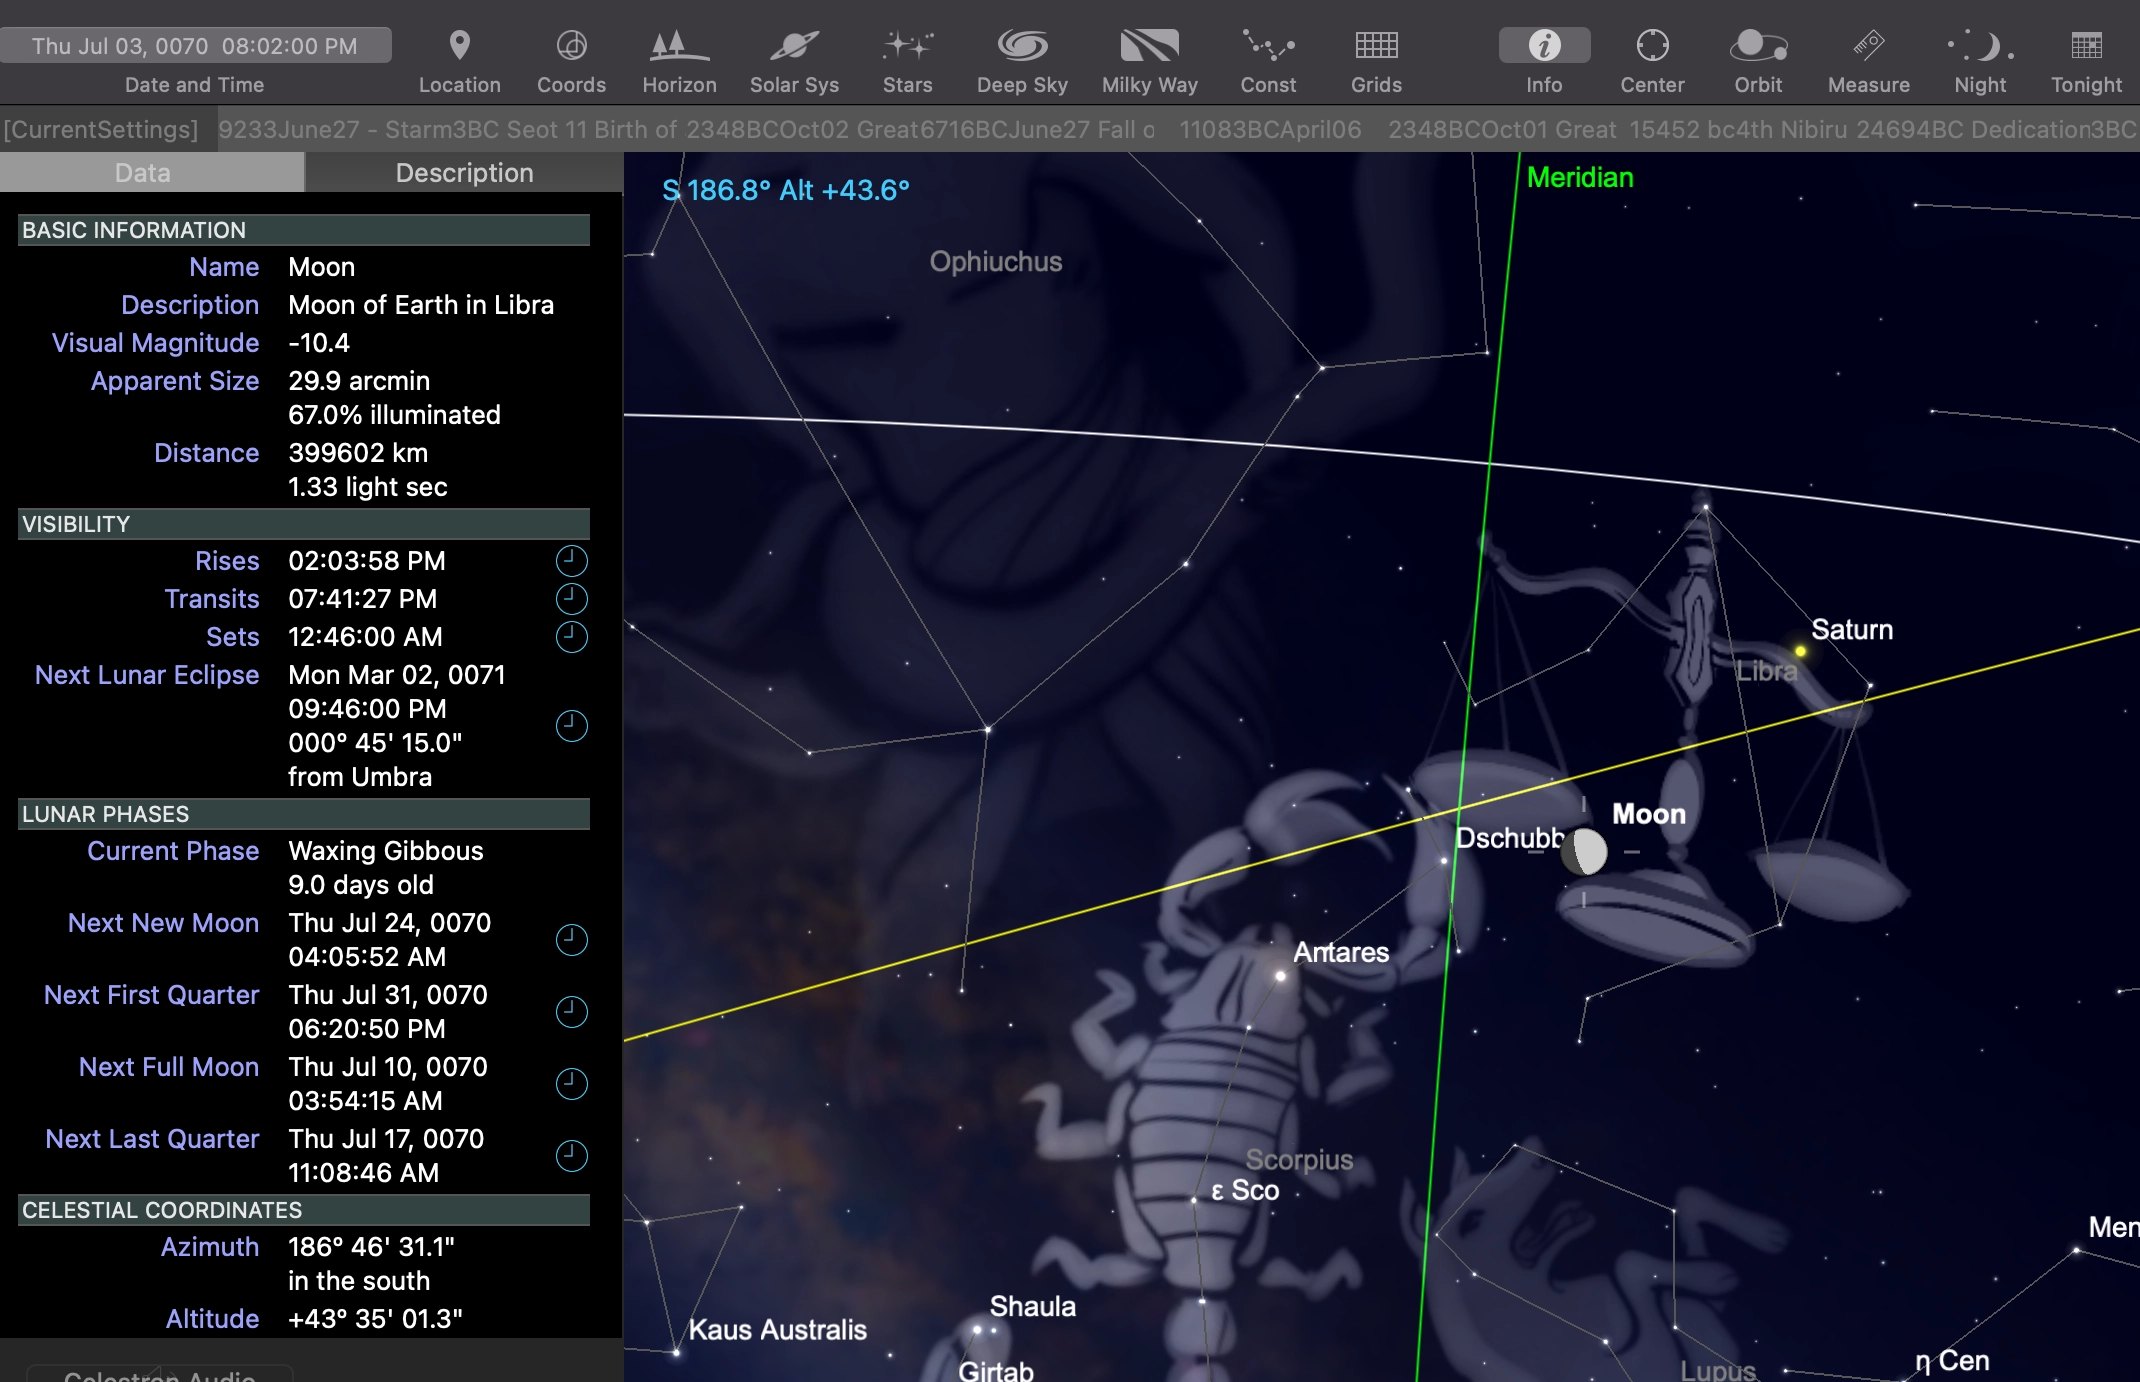The width and height of the screenshot is (2140, 1382).
Task: Open the 2348BCOct01 Great saved setting
Action: click(x=1502, y=130)
